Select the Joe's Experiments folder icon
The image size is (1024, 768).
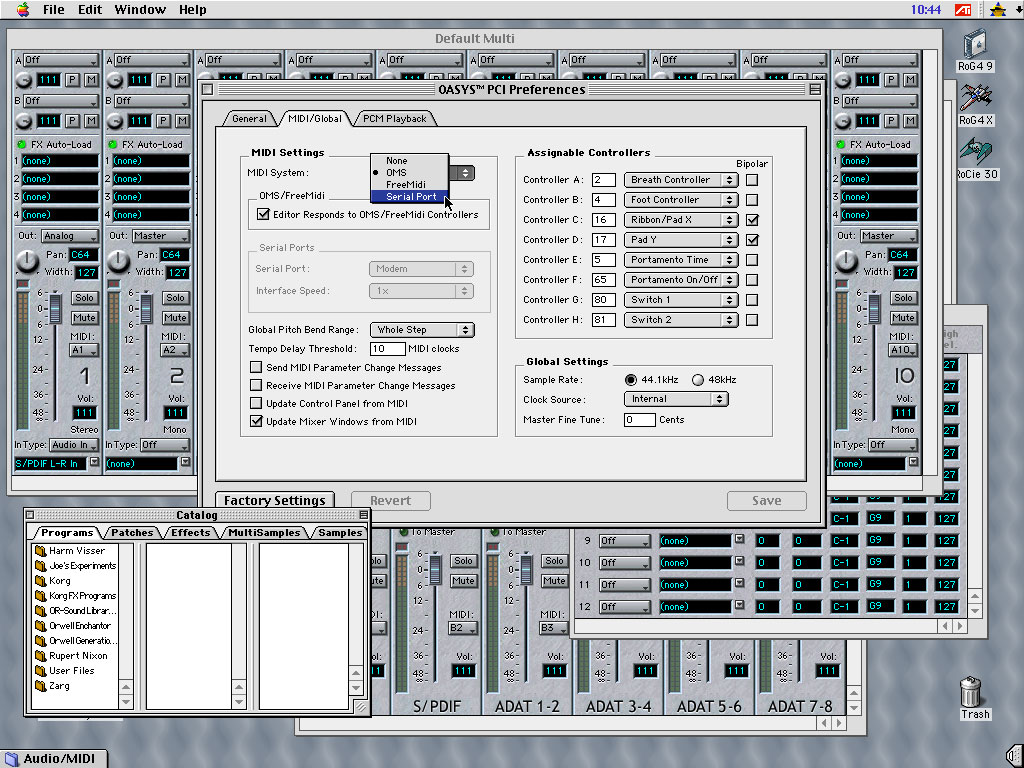tap(40, 566)
